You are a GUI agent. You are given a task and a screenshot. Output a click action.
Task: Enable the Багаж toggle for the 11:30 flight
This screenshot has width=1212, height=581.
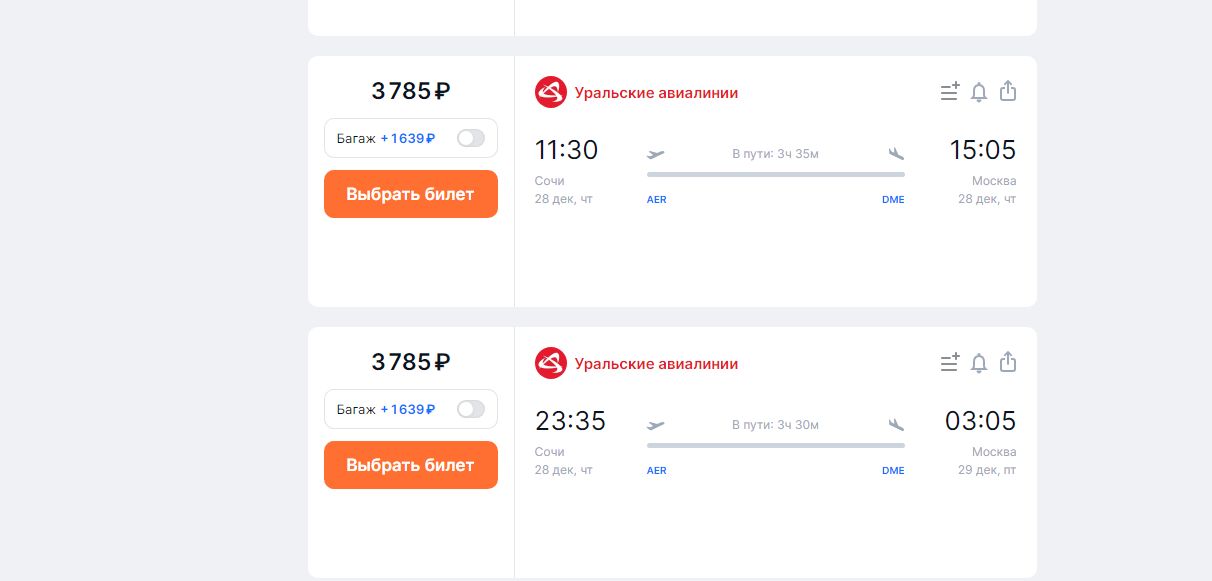point(470,138)
